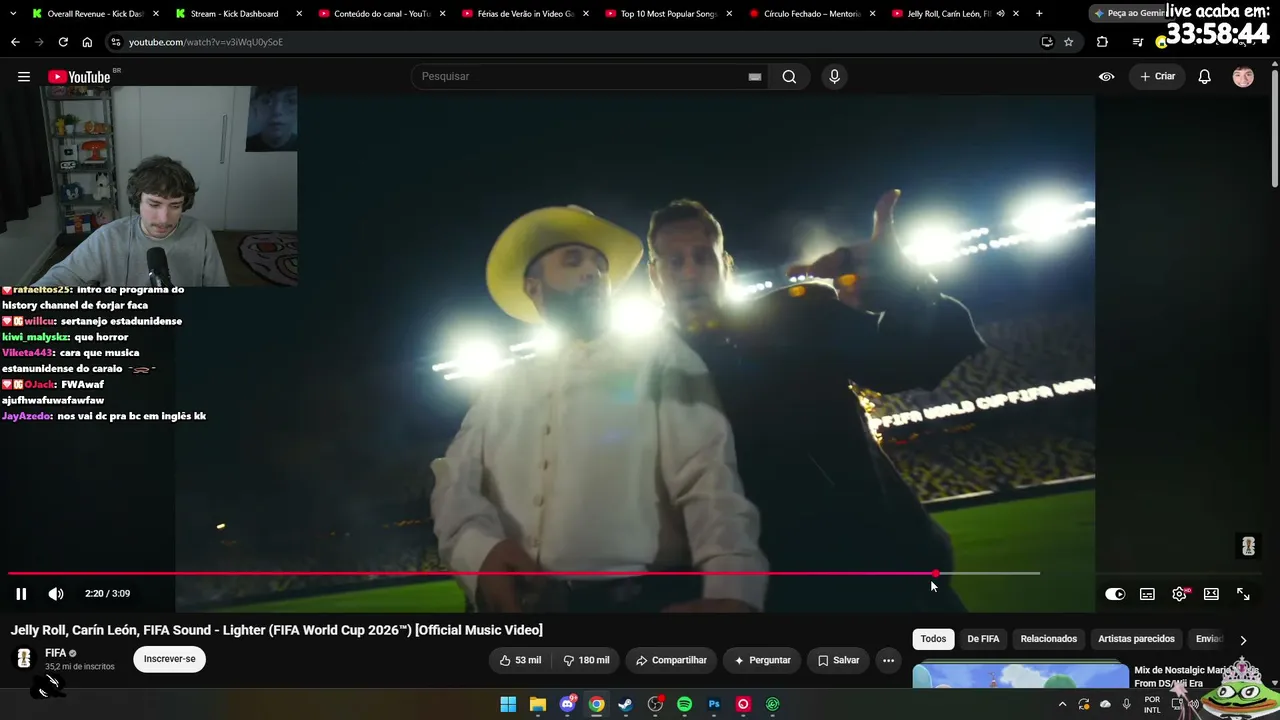Viewport: 1280px width, 720px height.
Task: Click the Inscrever-se subscribe button
Action: pos(170,659)
